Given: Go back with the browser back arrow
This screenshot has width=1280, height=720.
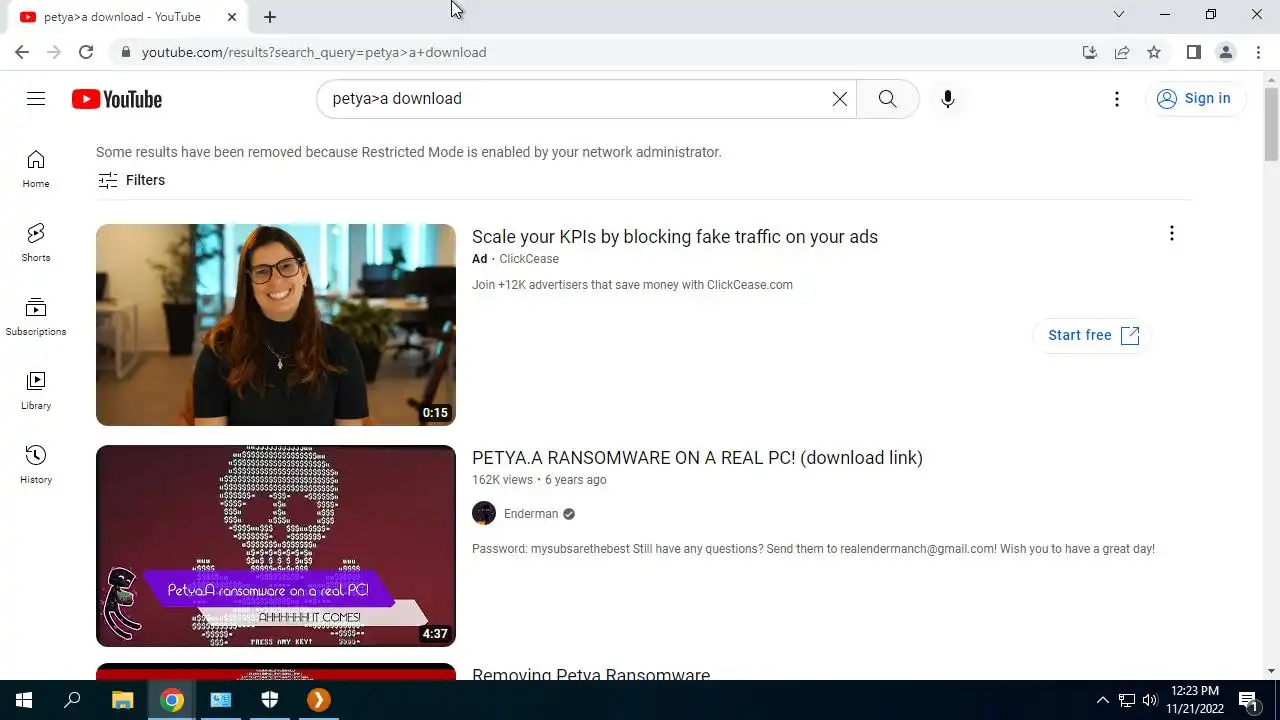Looking at the screenshot, I should coord(22,52).
